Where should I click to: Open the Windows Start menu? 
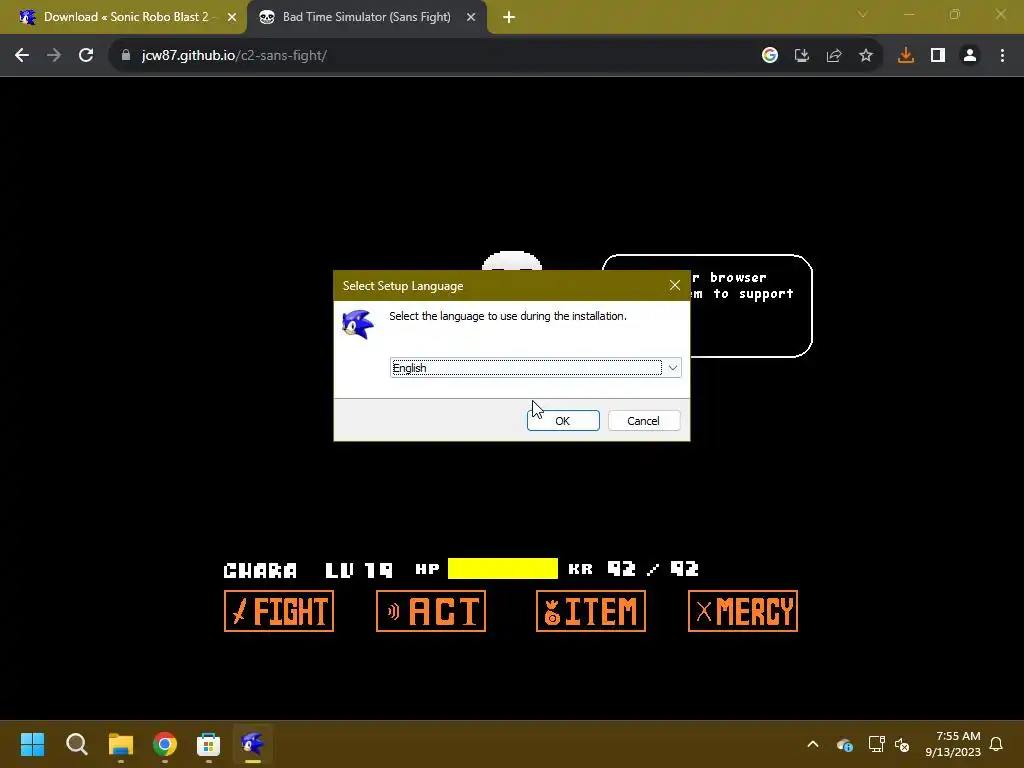click(x=33, y=744)
